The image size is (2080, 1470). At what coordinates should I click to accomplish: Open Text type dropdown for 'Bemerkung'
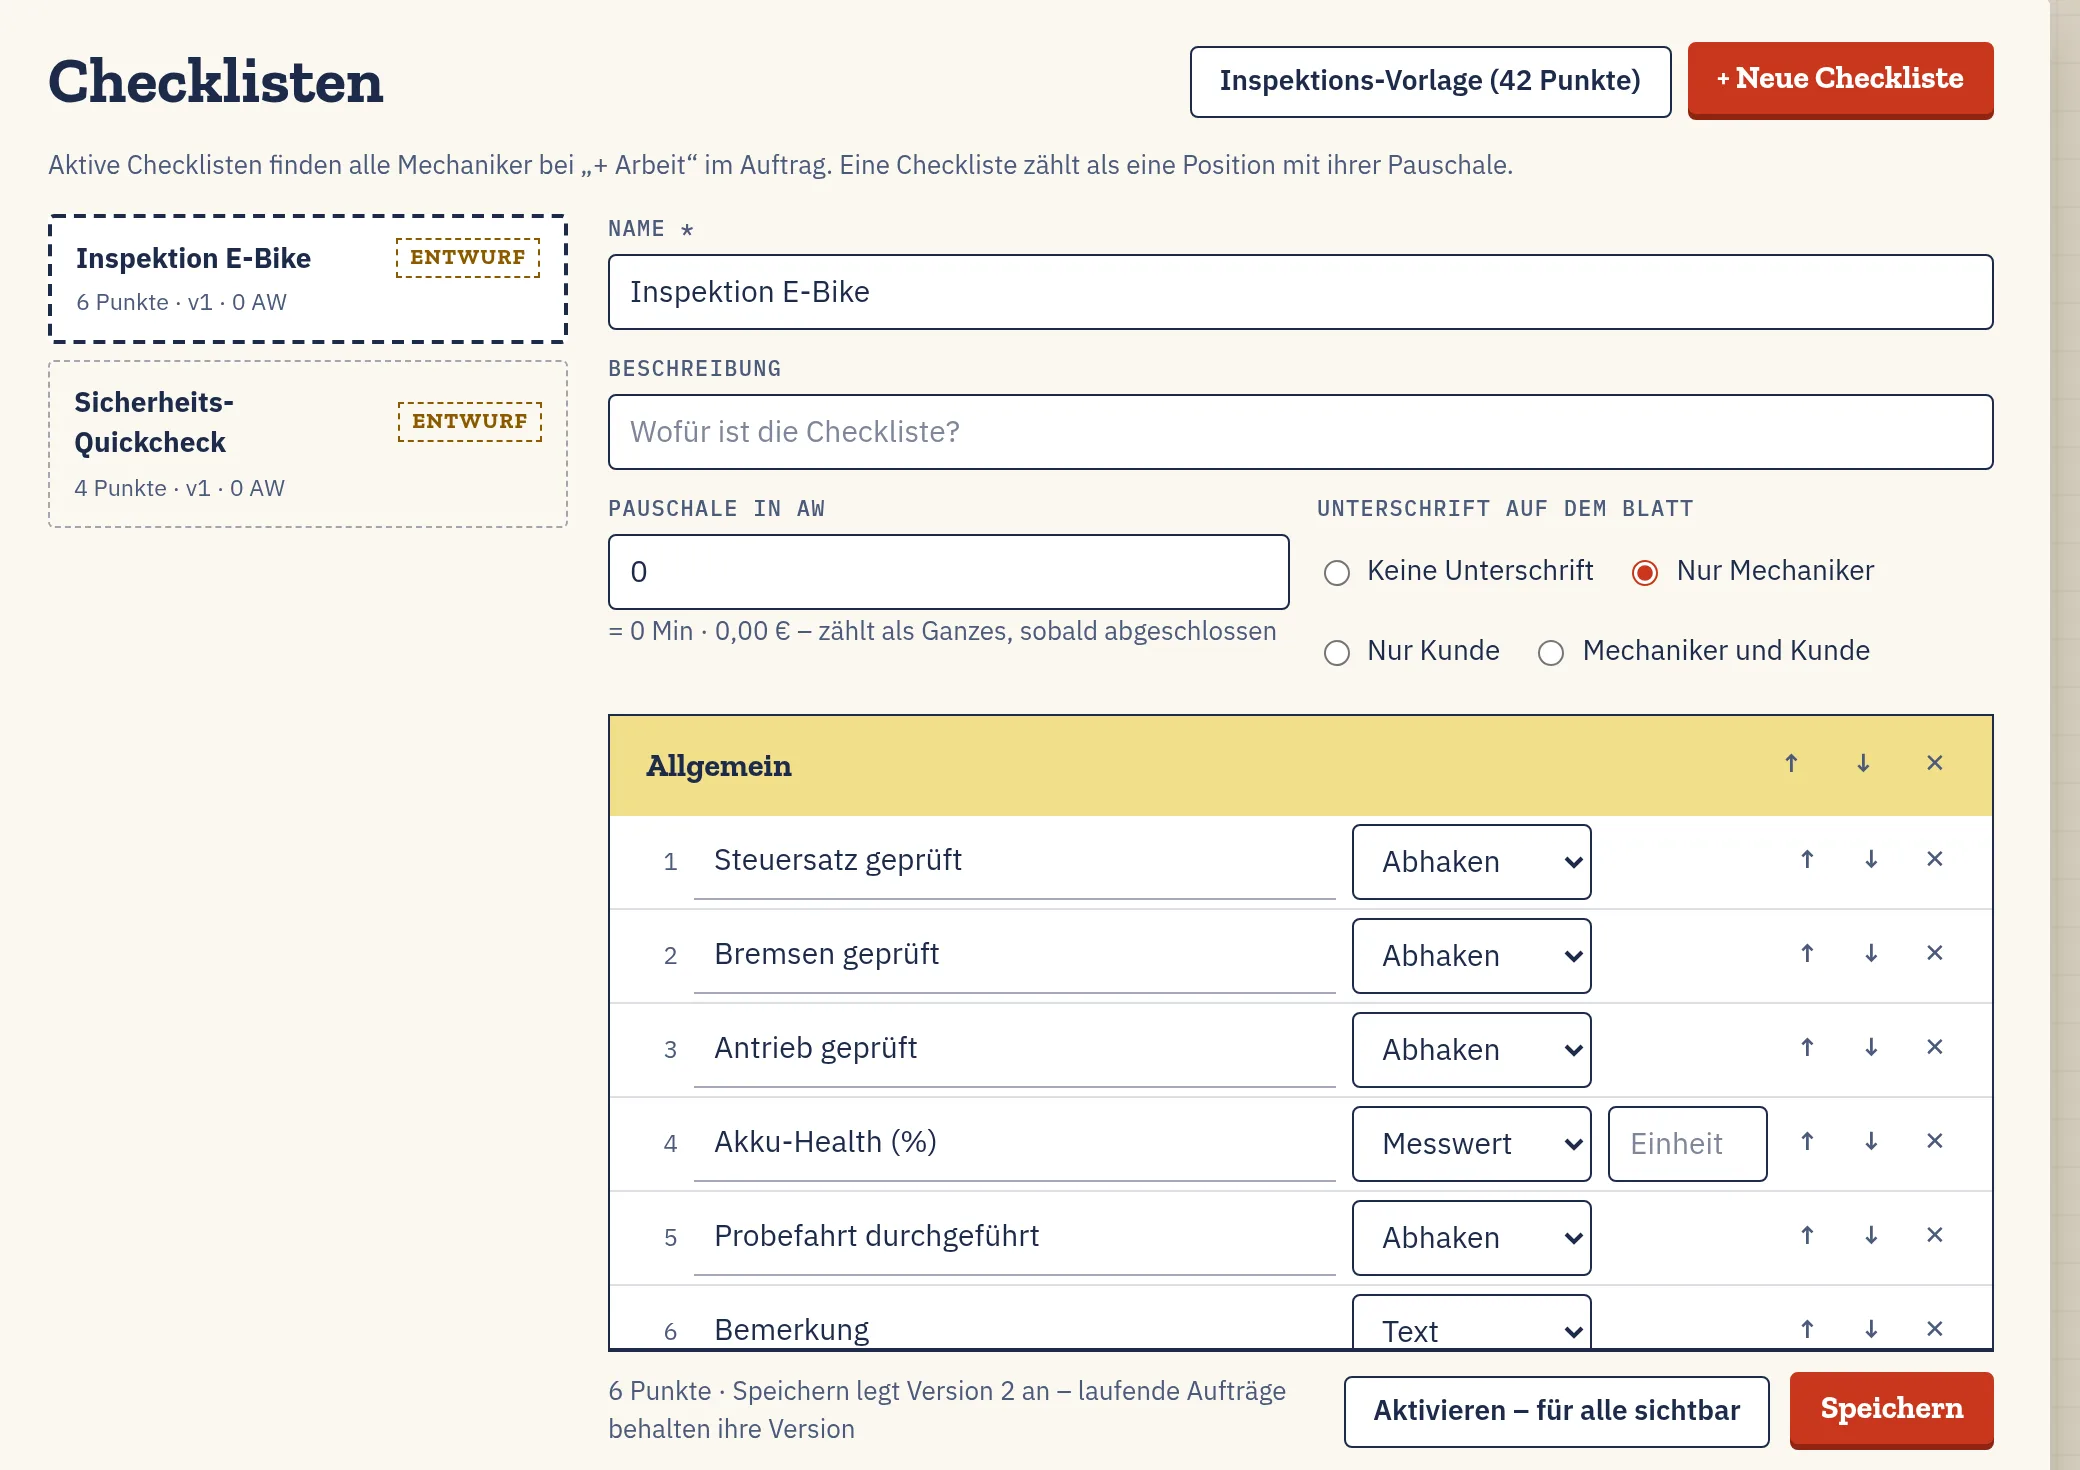click(1471, 1324)
